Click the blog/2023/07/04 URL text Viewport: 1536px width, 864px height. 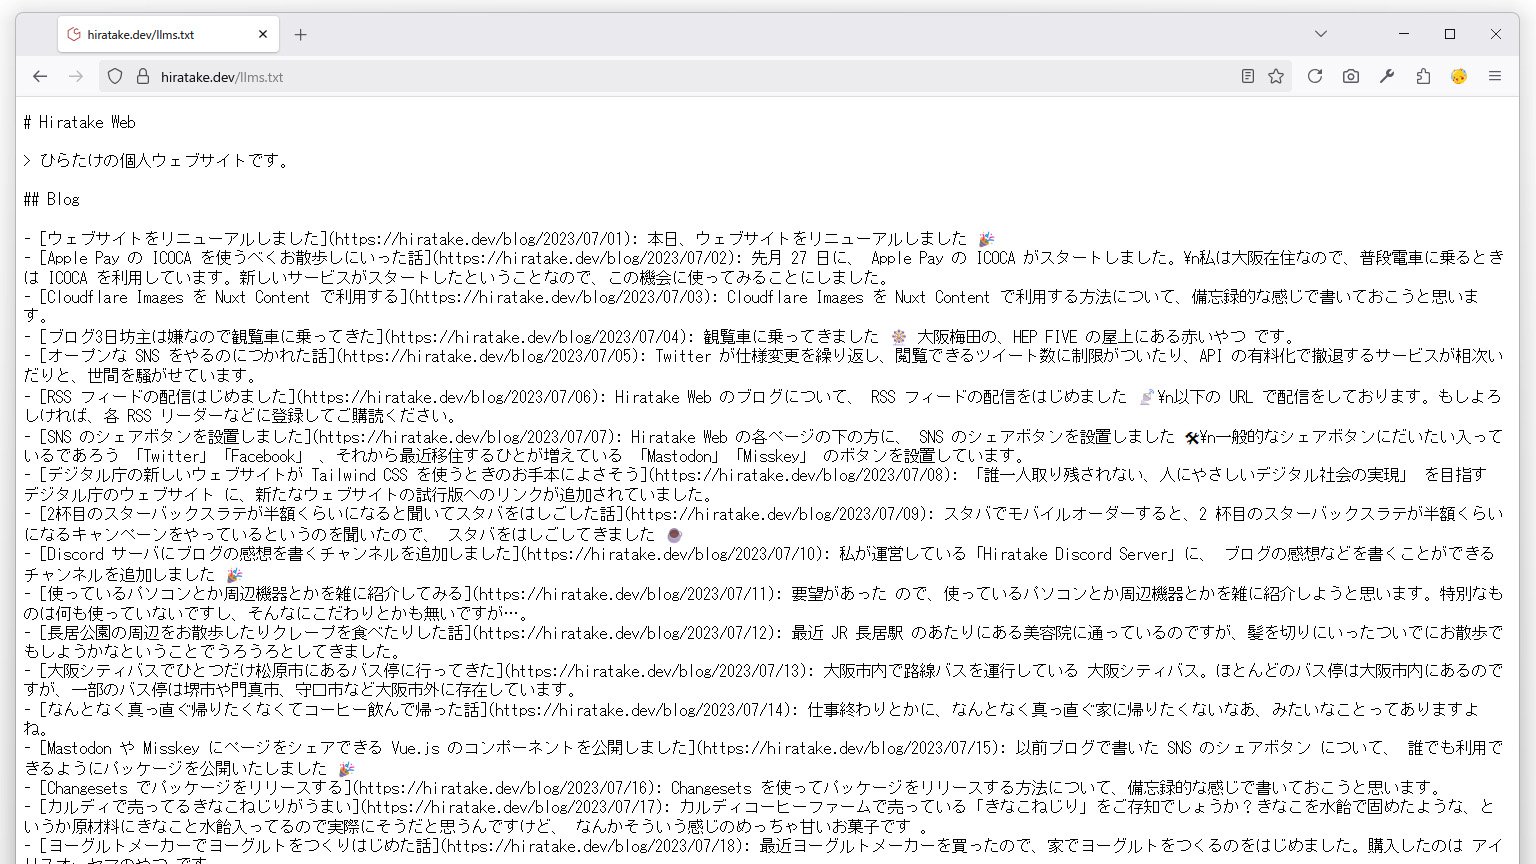click(x=540, y=337)
